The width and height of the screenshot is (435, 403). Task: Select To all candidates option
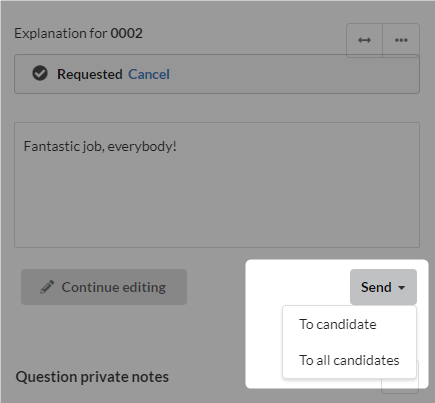point(349,360)
